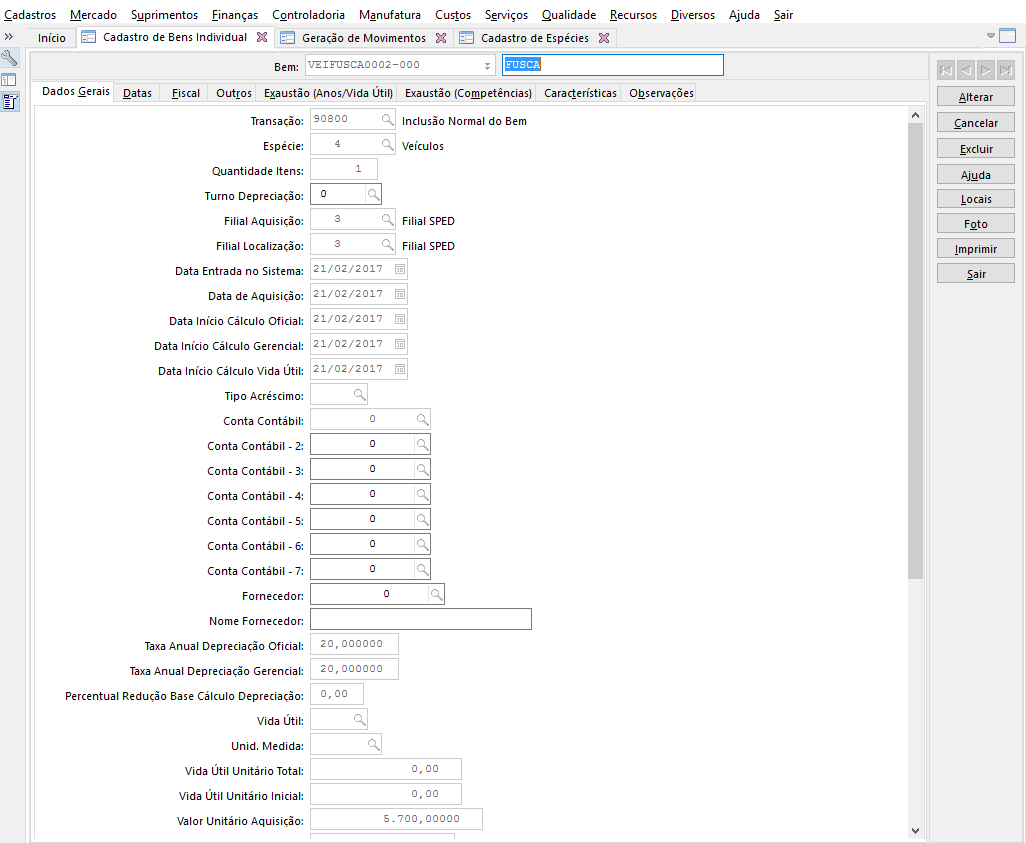The width and height of the screenshot is (1026, 843).
Task: Click the window restore icon near tab list
Action: [x=1008, y=35]
